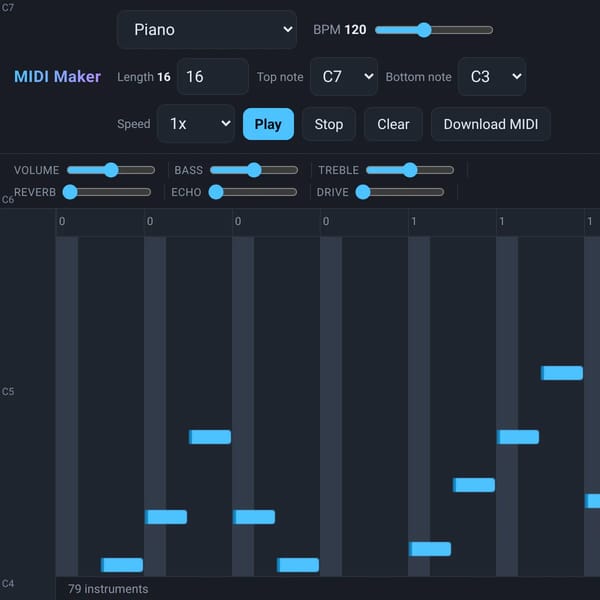Select the earliest note block in the sequence
Image resolution: width=600 pixels, height=600 pixels.
click(x=122, y=565)
